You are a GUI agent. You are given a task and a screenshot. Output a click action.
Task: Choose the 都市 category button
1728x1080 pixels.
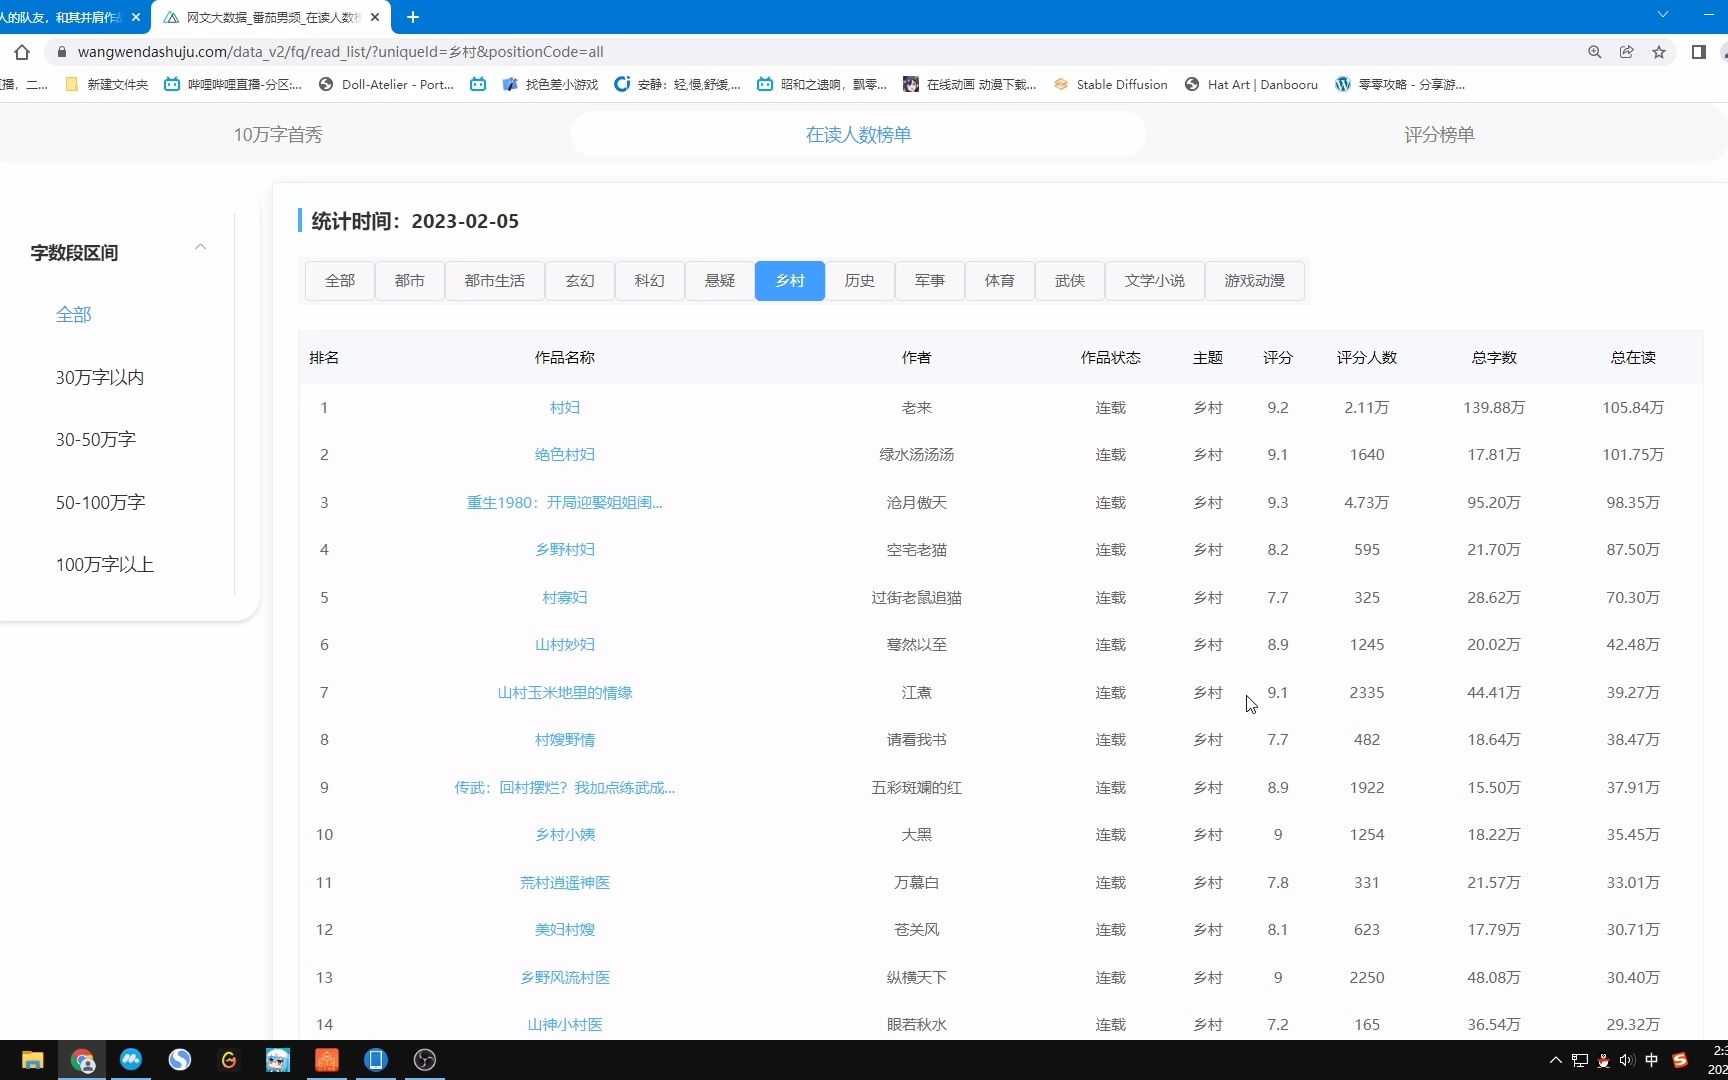click(x=410, y=281)
